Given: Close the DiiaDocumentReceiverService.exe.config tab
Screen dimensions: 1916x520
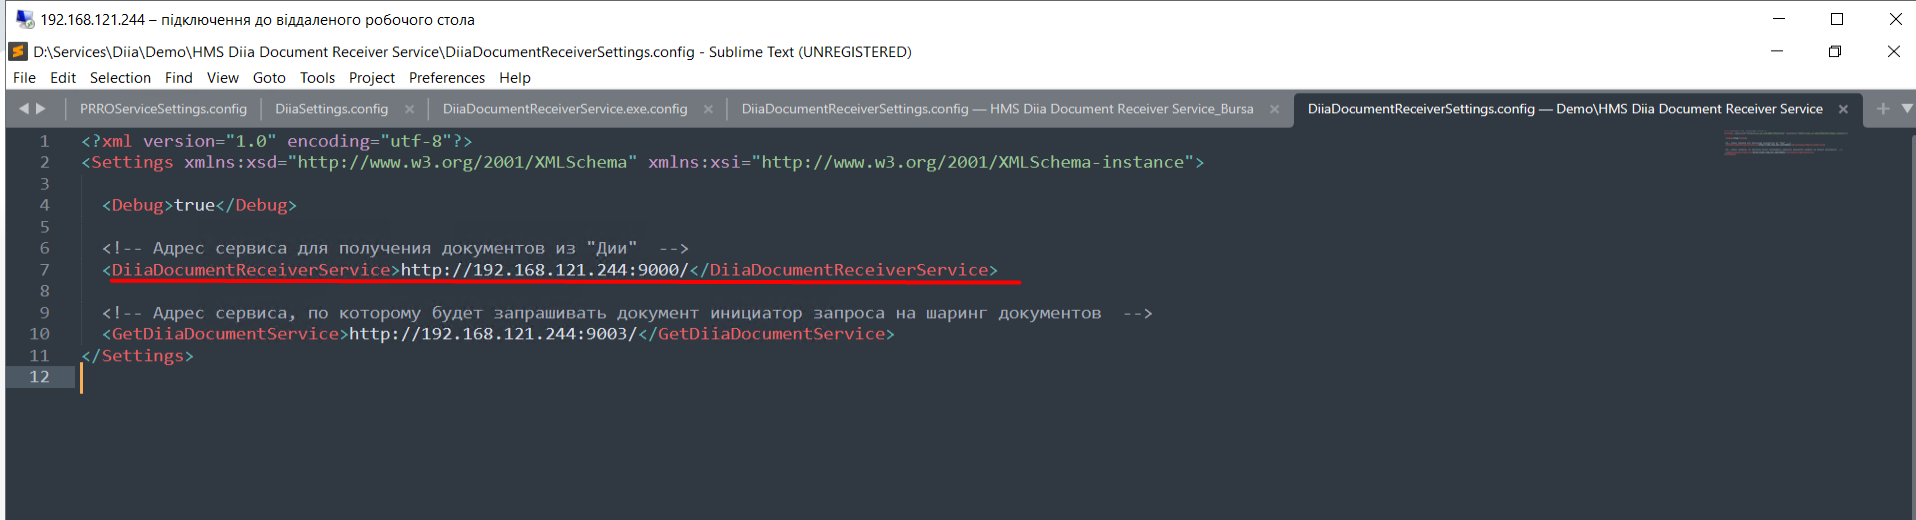Looking at the screenshot, I should 708,109.
